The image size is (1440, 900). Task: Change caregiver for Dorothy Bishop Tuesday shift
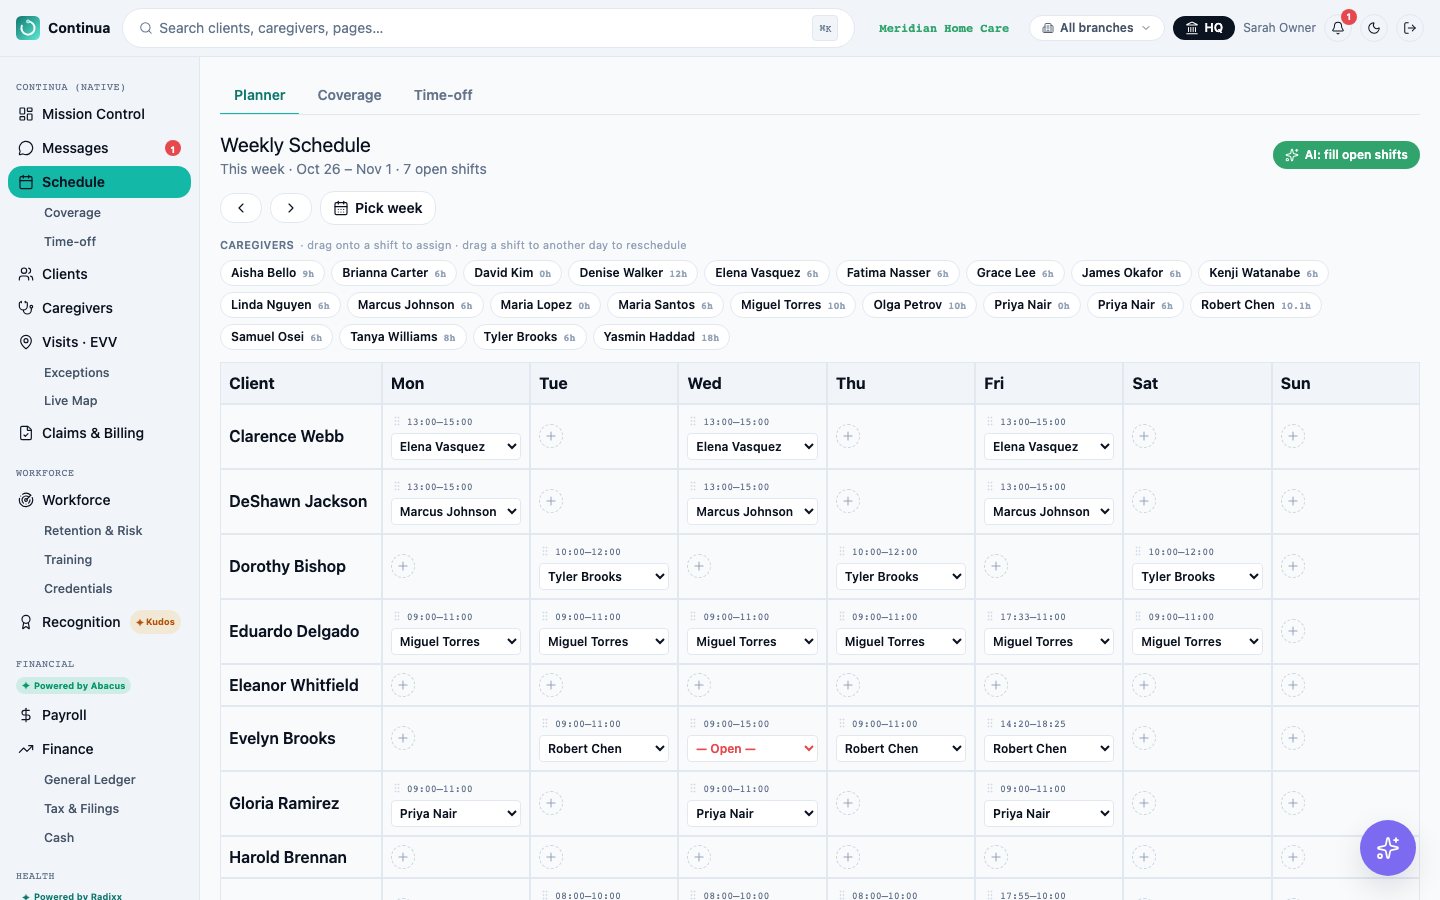(604, 577)
